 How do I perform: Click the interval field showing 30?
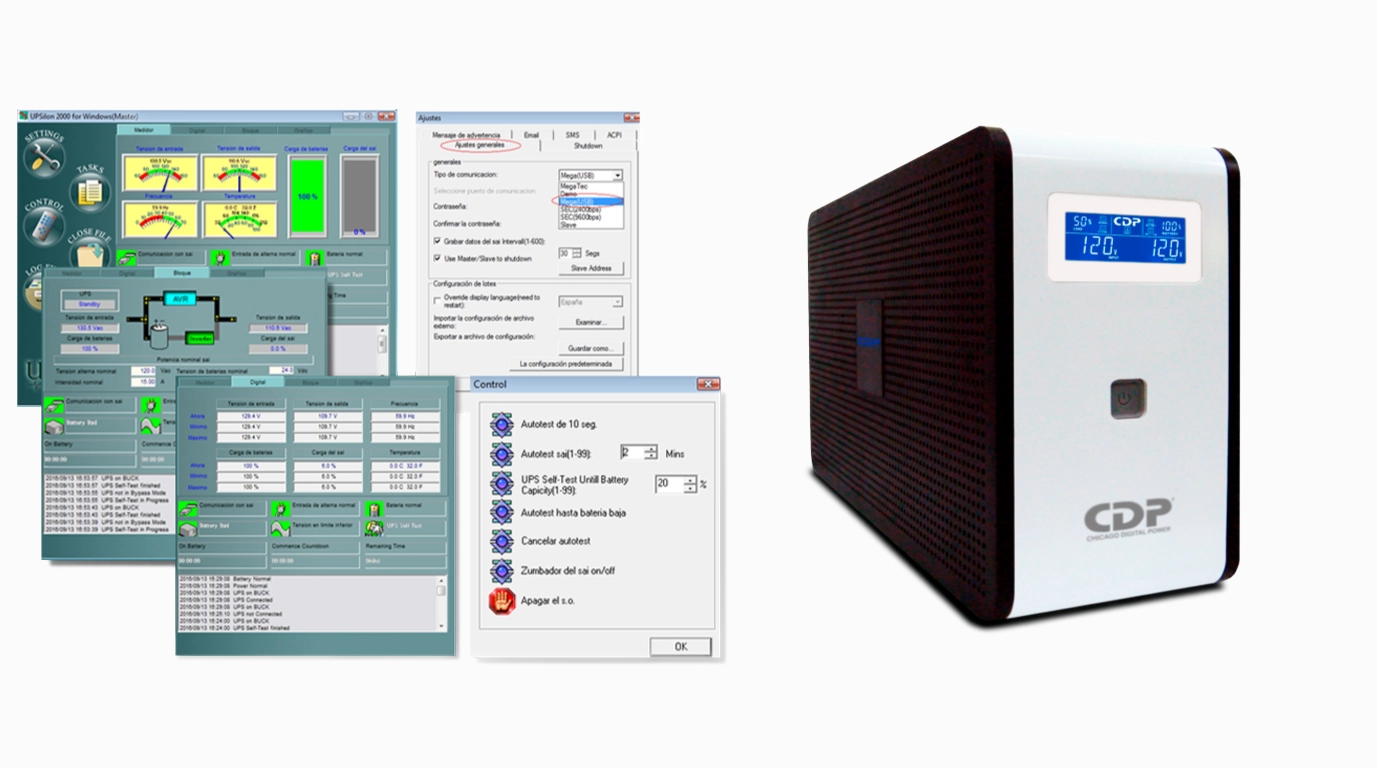tap(565, 253)
